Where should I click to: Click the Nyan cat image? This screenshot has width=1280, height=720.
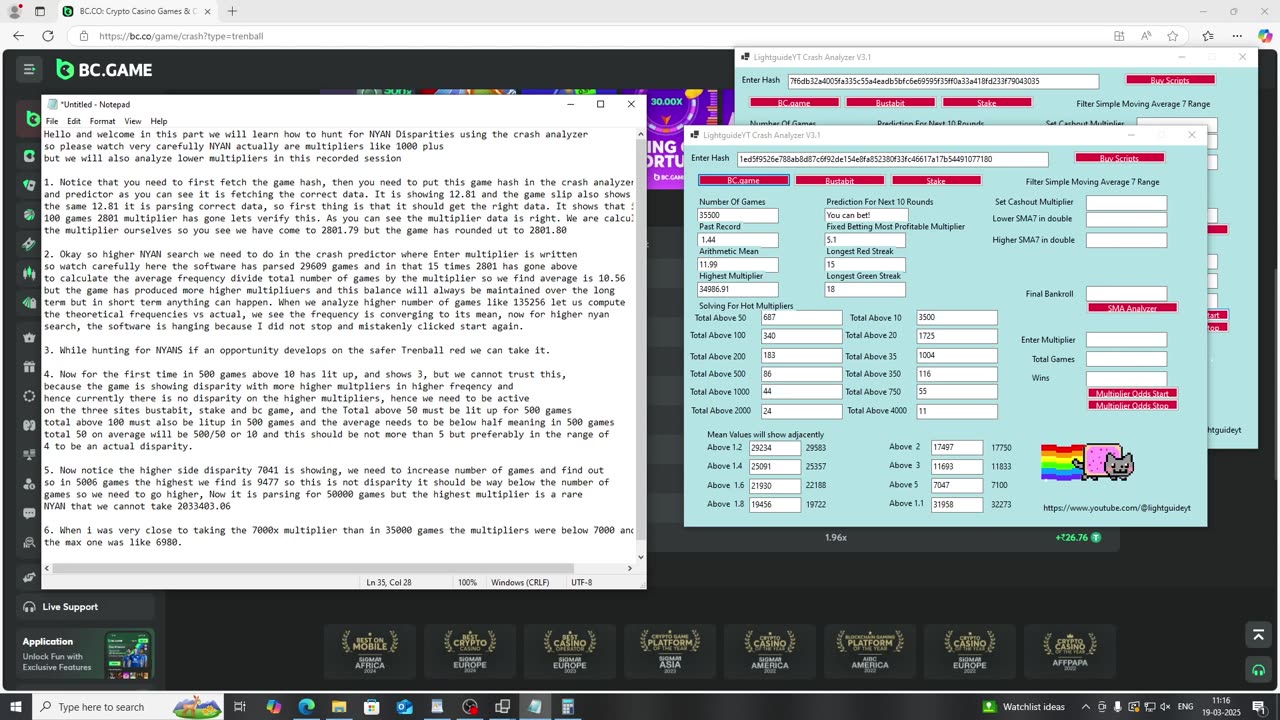pos(1086,463)
